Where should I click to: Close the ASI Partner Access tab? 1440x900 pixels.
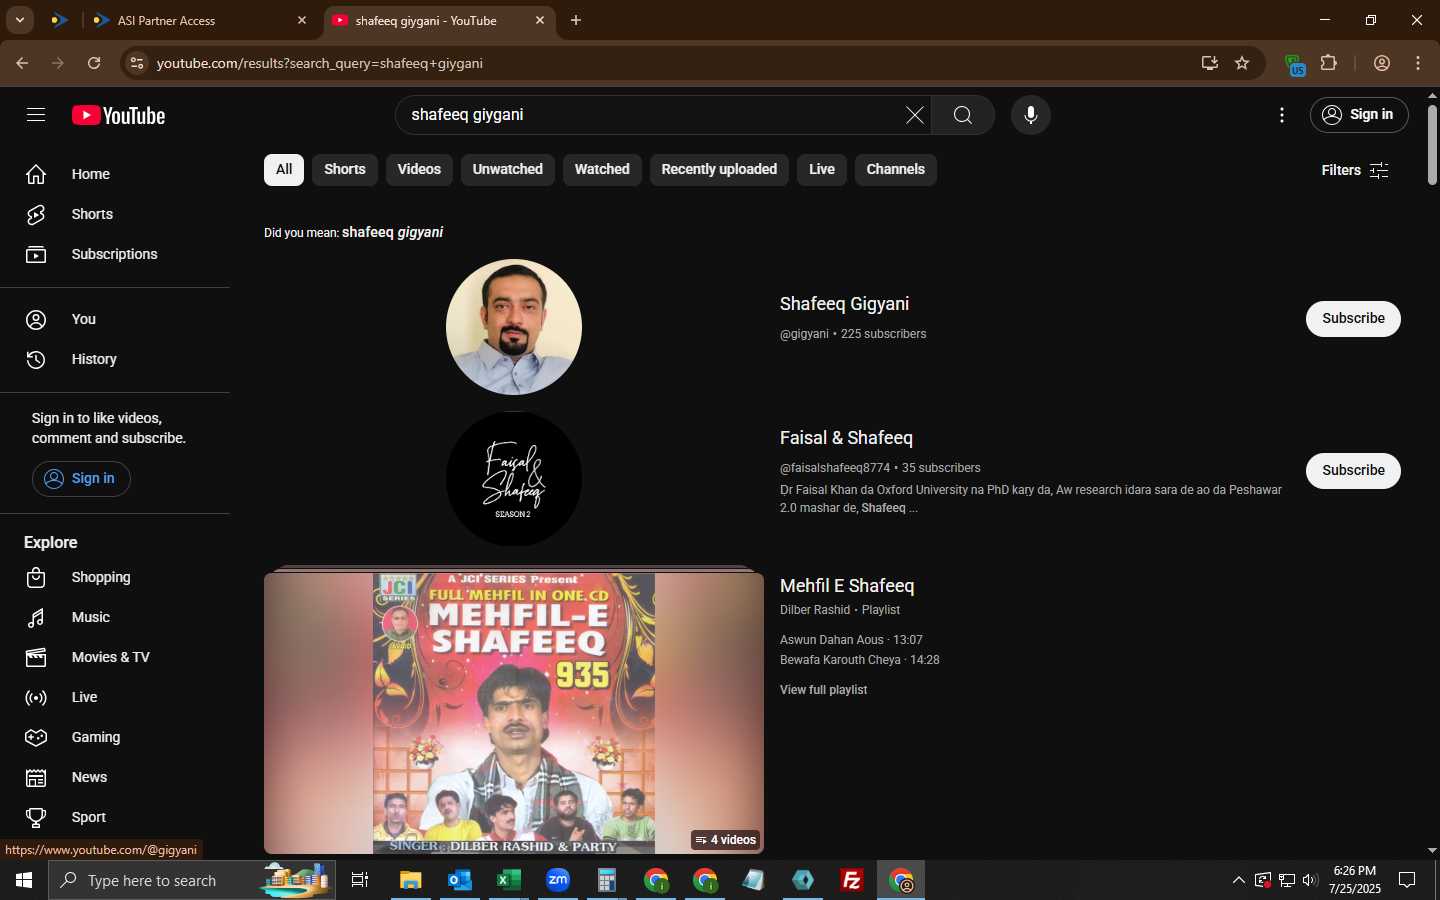tap(302, 20)
